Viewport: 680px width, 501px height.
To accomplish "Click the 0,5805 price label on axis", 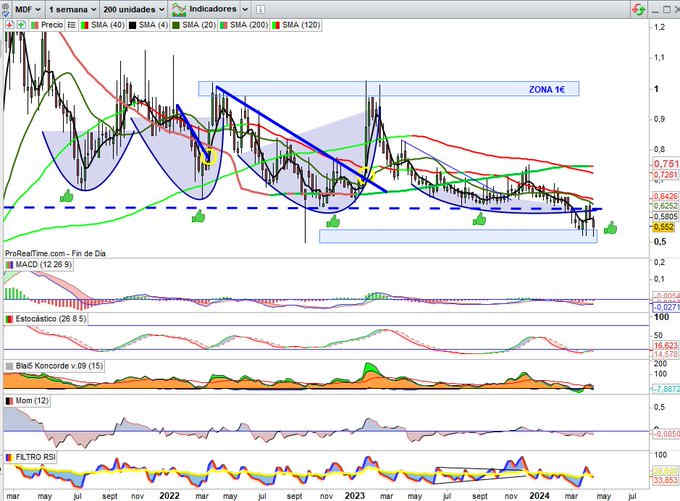I will tap(665, 216).
